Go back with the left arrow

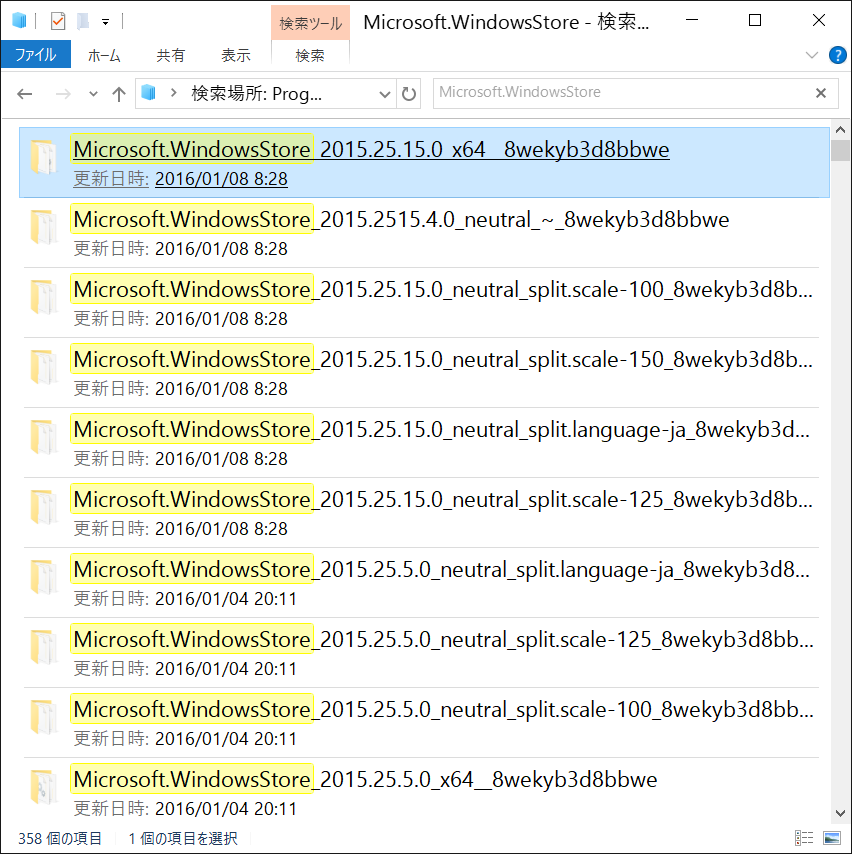tap(25, 94)
